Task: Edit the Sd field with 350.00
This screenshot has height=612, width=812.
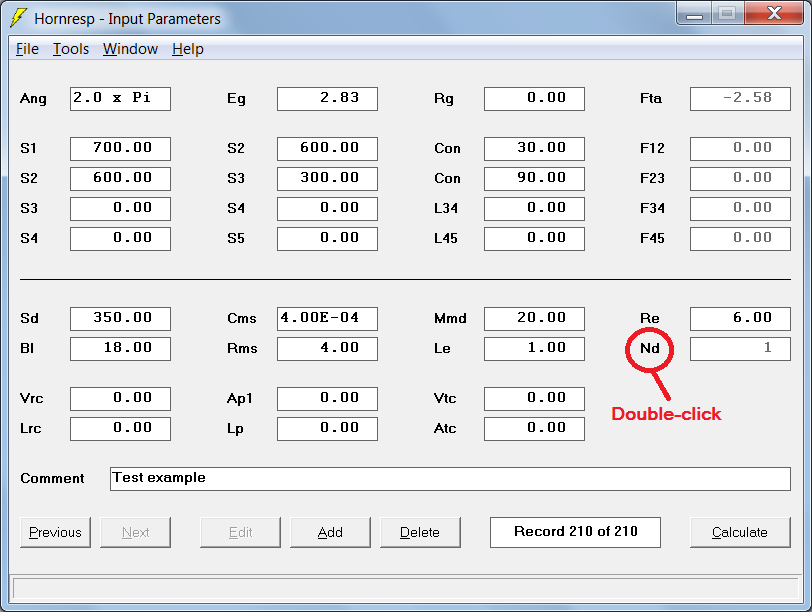Action: pos(121,319)
